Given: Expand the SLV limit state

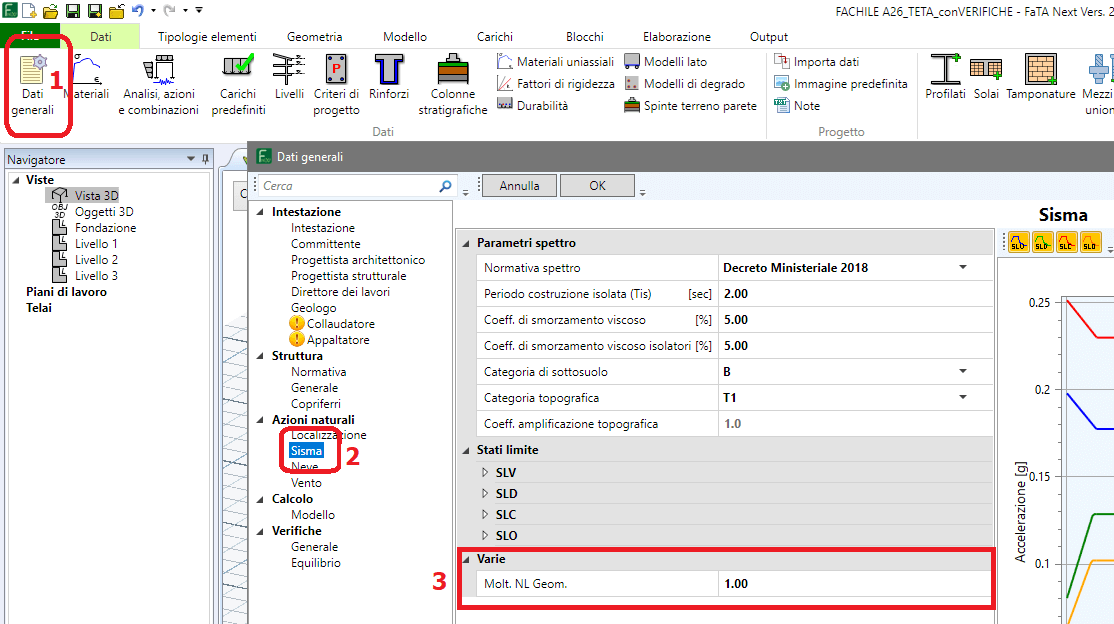Looking at the screenshot, I should [x=485, y=473].
